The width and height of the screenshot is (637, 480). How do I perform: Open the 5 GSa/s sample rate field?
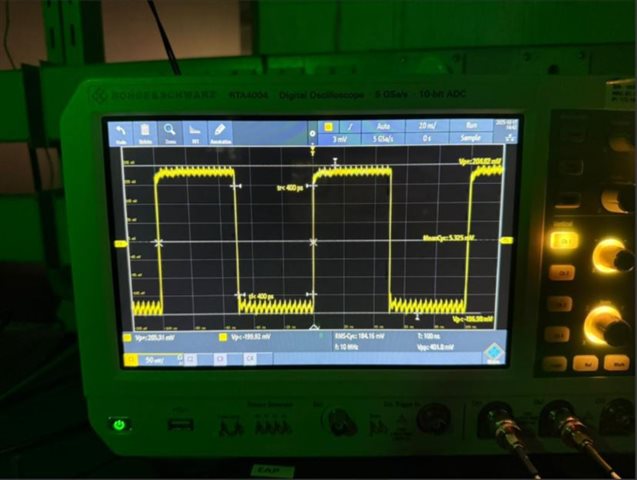point(383,138)
